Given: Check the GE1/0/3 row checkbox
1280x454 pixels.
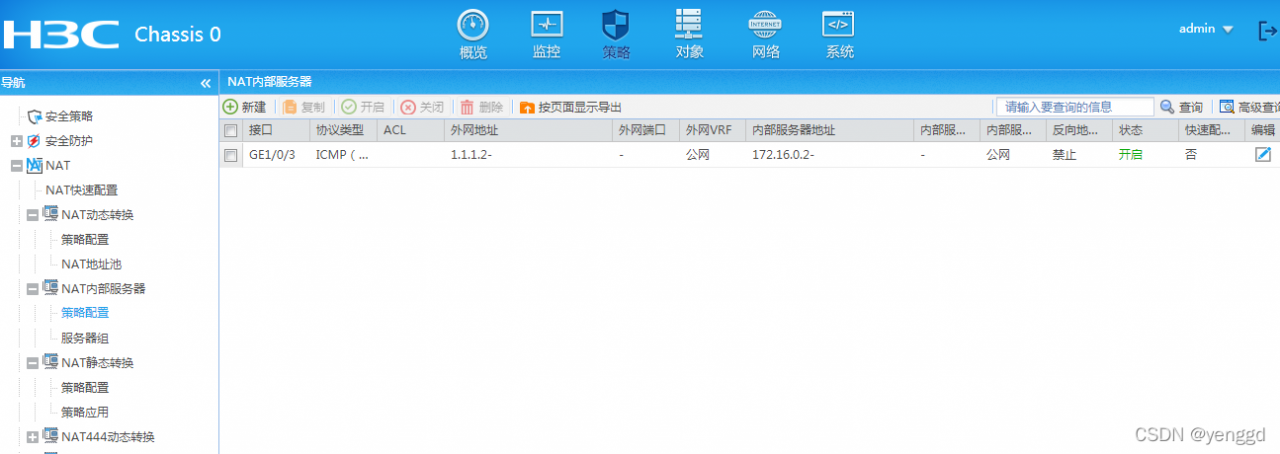Looking at the screenshot, I should pos(231,155).
